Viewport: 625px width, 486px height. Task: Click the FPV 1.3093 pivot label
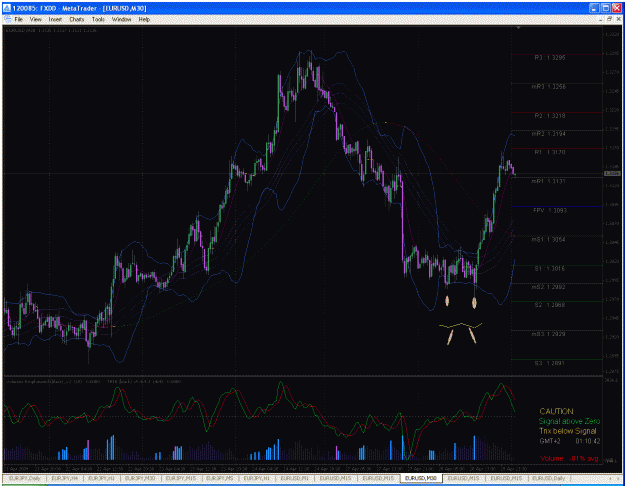(550, 211)
